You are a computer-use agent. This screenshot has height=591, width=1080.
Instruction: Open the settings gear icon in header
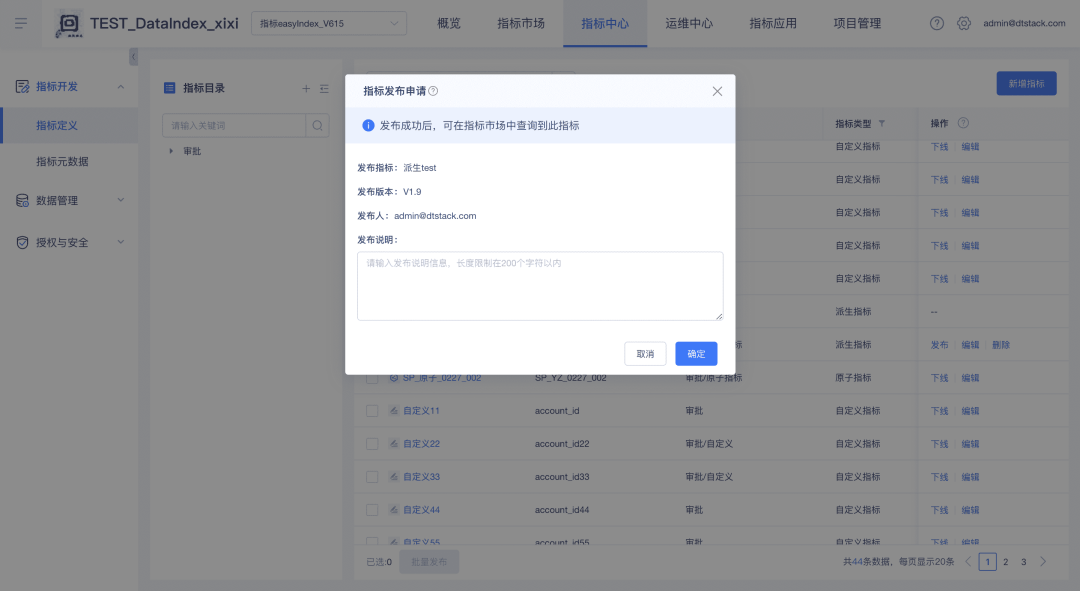pos(964,23)
